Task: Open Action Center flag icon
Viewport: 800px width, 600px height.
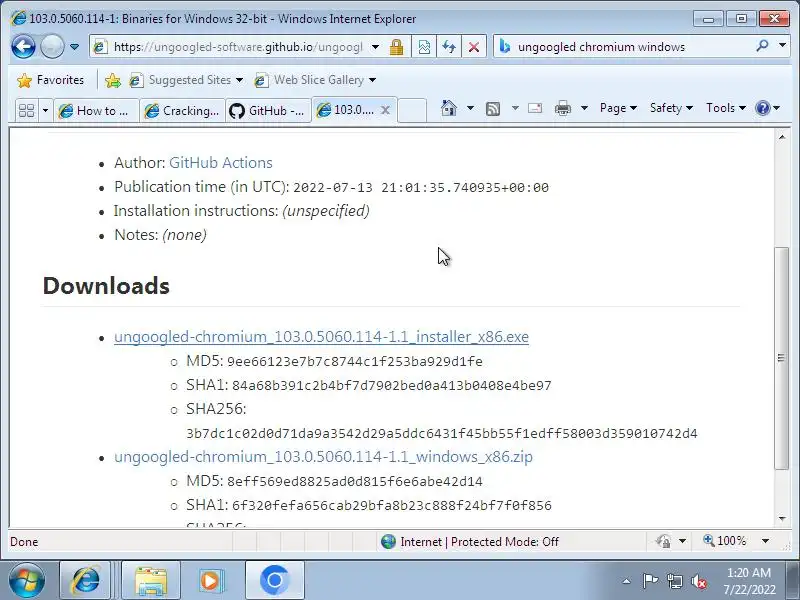Action: [x=650, y=581]
